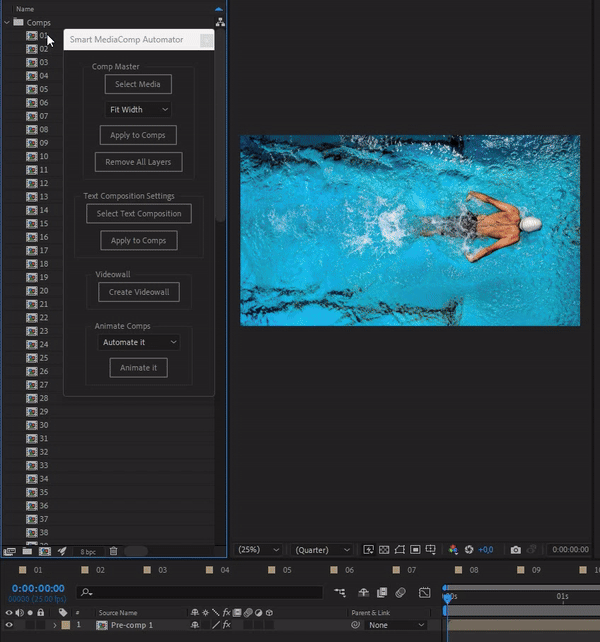Click the flowchart view icon in Project panel
Screen dimensions: 600x642
point(220,21)
